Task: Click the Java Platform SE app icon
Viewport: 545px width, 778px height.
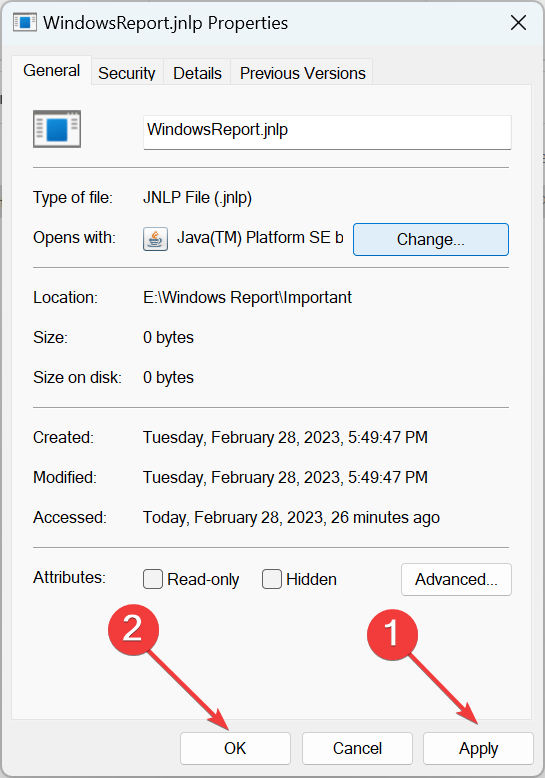Action: click(155, 239)
